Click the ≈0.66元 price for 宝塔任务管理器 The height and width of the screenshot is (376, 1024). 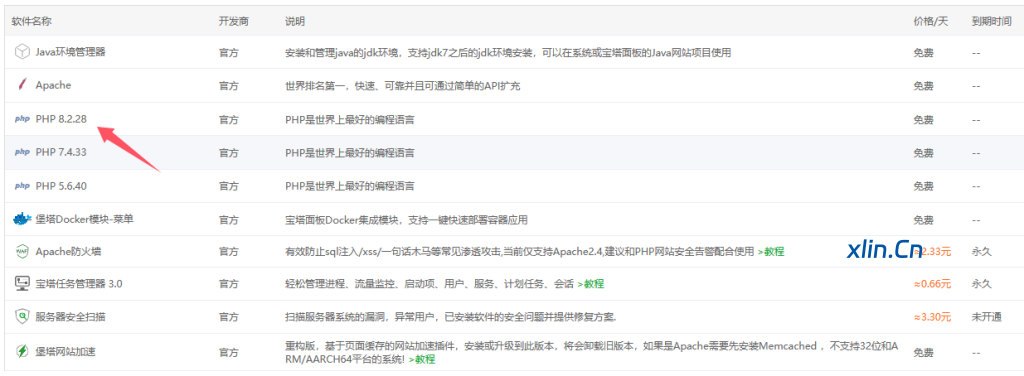[933, 284]
